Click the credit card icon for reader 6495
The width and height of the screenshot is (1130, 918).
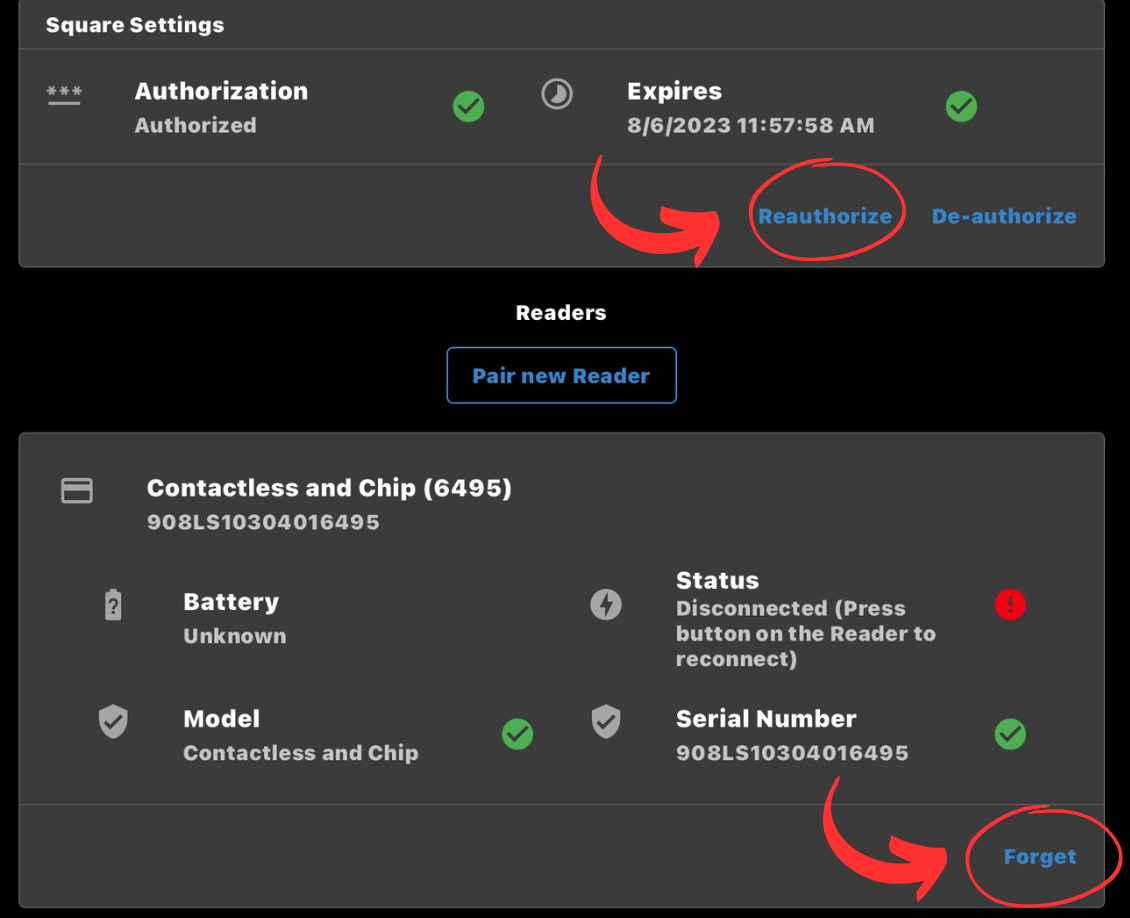tap(77, 491)
